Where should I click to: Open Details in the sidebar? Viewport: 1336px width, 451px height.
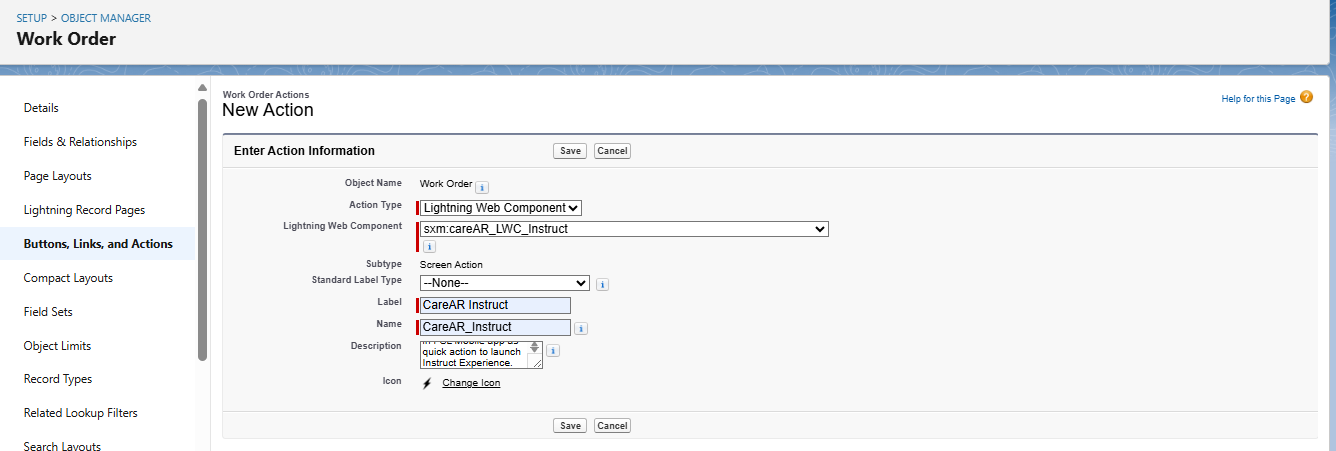(x=41, y=108)
